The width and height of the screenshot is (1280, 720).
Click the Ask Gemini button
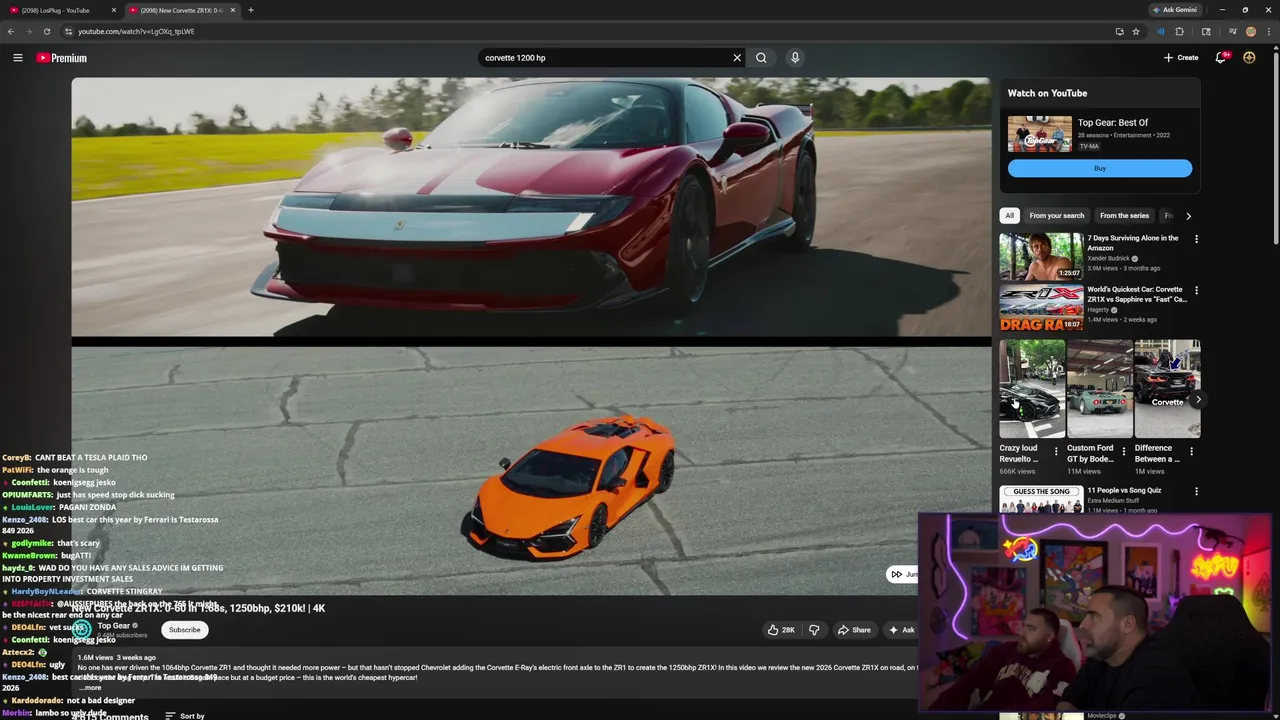click(x=1175, y=10)
